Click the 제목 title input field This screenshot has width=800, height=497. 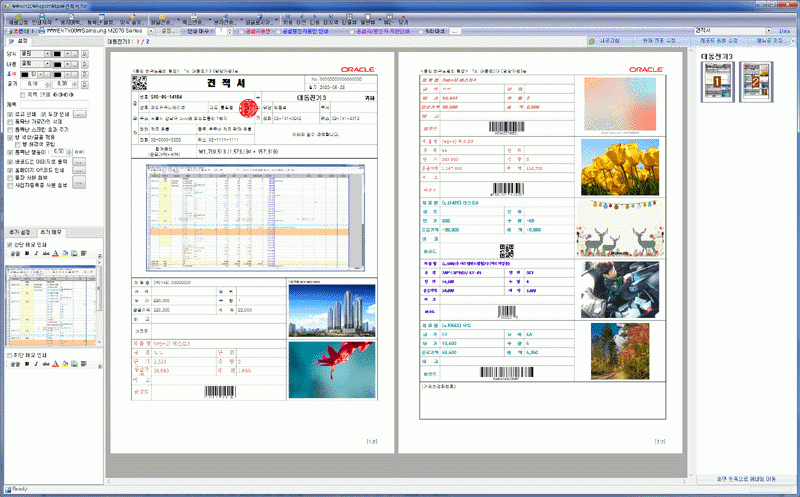click(54, 105)
